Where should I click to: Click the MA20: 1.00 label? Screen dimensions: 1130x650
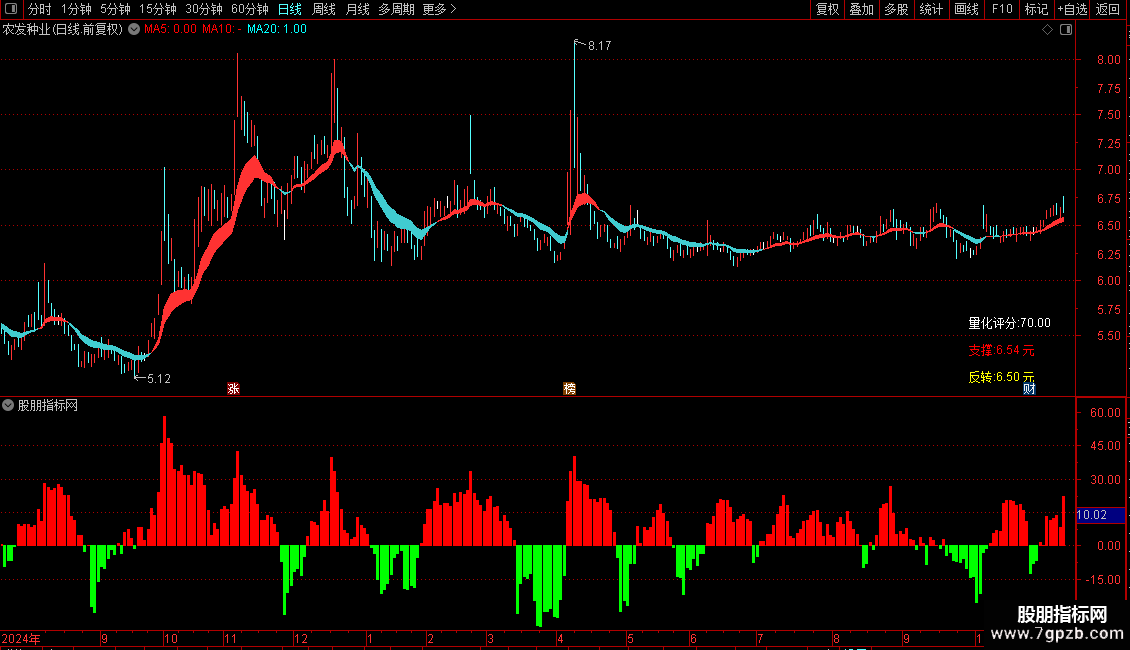[277, 29]
